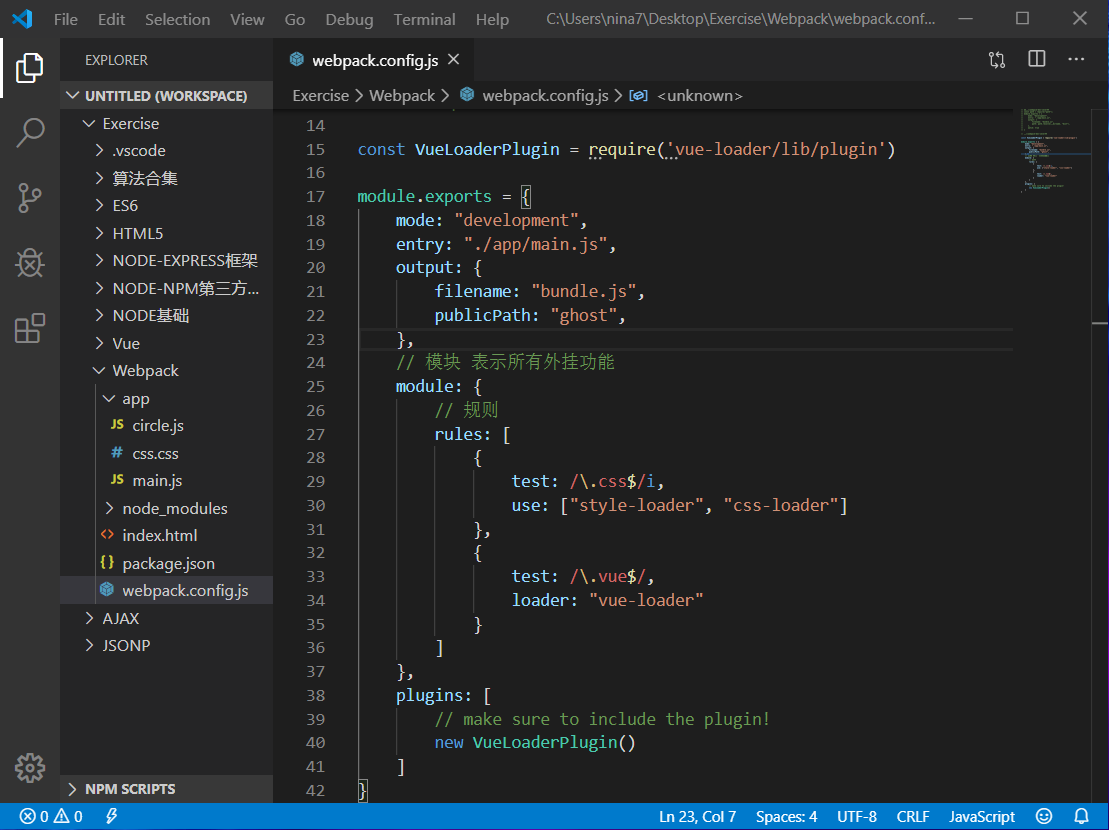Select the webpack.config.js editor tab
The image size is (1109, 830).
374,60
